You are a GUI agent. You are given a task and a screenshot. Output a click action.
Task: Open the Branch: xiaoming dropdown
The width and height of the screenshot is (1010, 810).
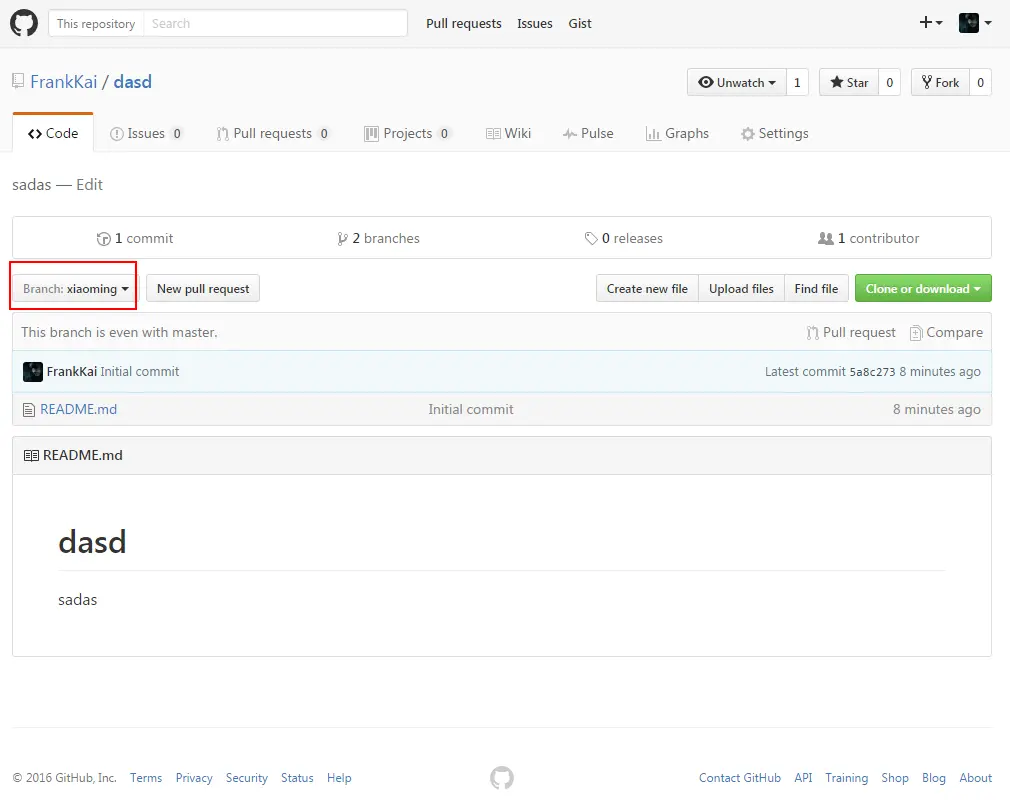(75, 288)
